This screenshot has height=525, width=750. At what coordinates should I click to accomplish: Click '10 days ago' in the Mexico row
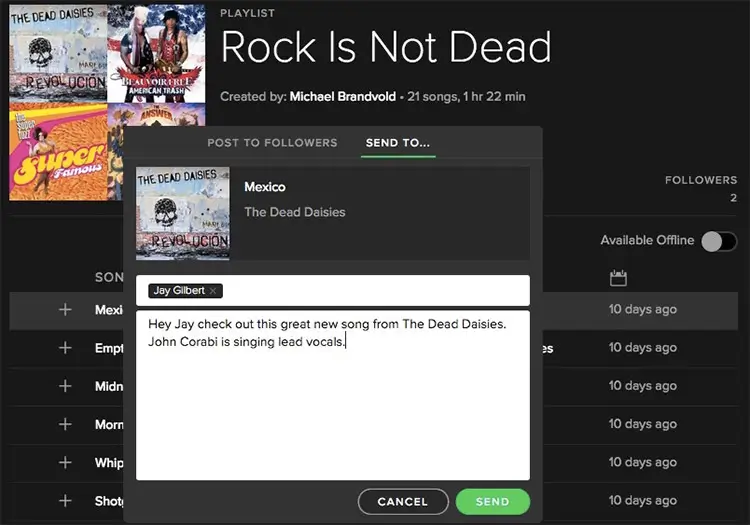[x=642, y=309]
